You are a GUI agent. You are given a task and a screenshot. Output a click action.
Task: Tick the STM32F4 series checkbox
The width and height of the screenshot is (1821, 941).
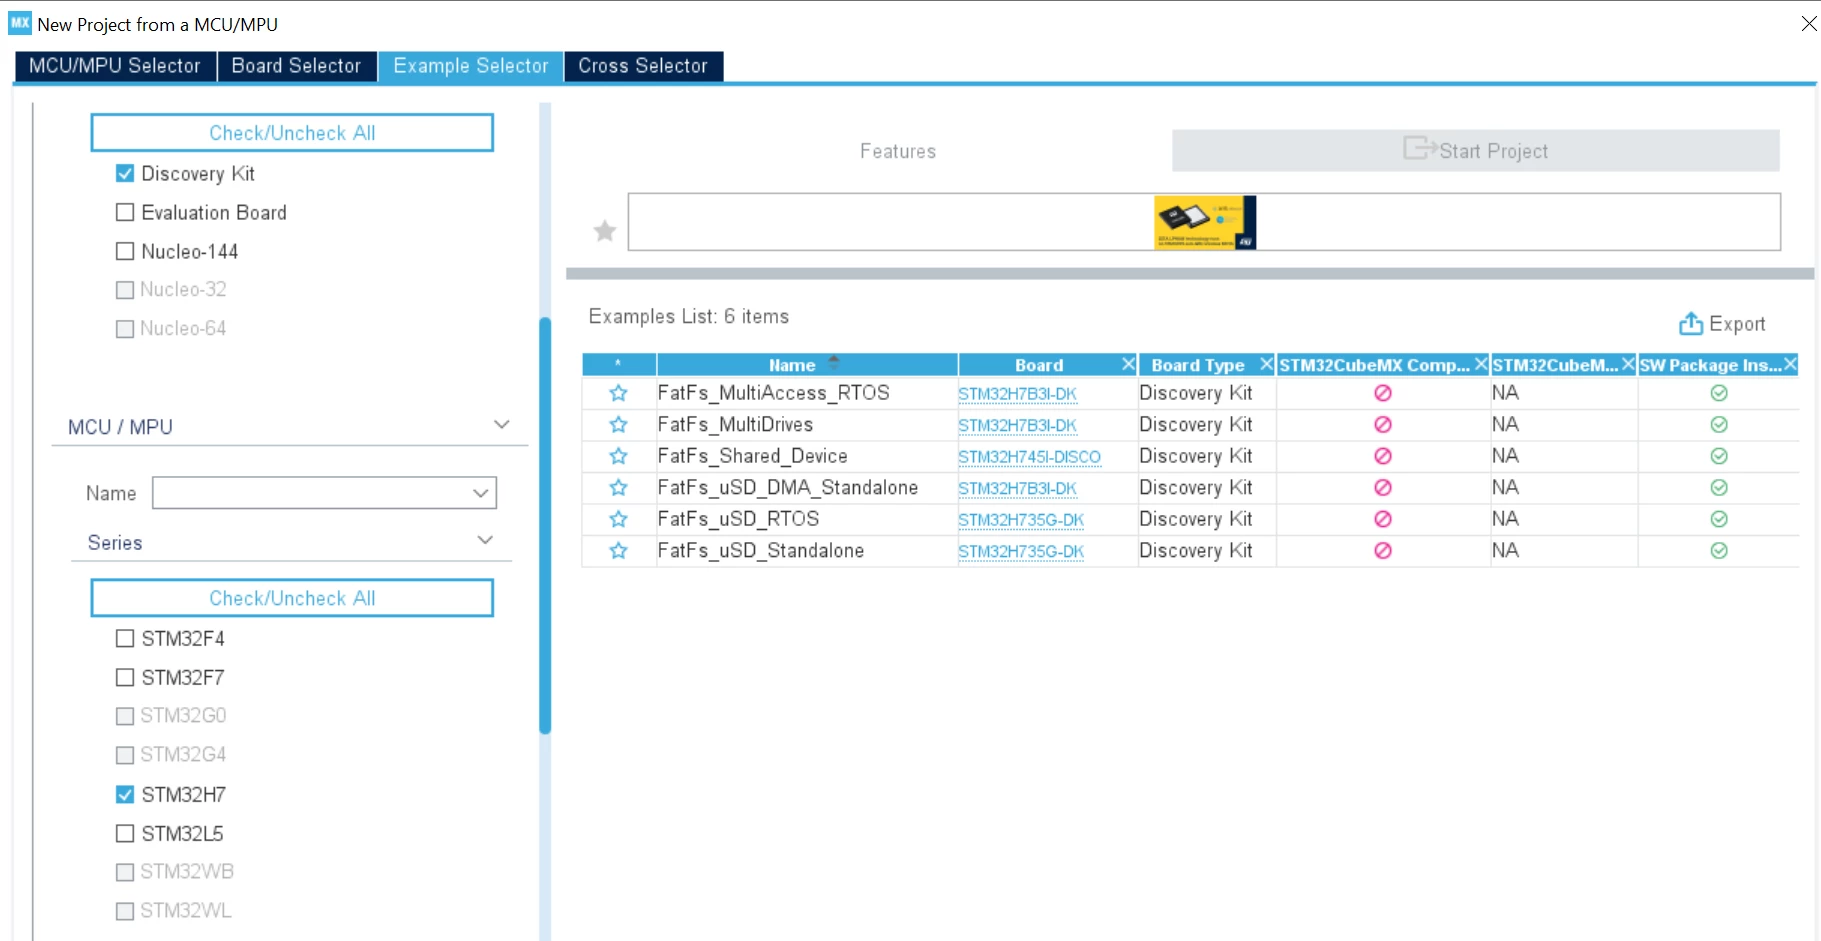[x=125, y=638]
